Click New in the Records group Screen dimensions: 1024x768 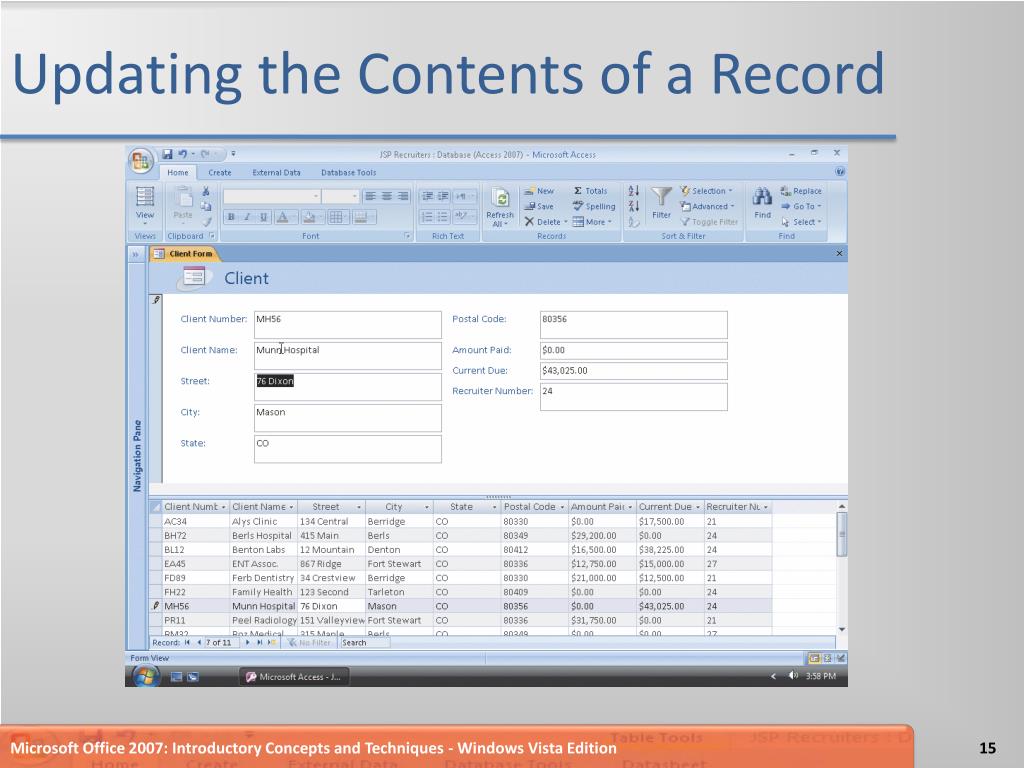539,191
